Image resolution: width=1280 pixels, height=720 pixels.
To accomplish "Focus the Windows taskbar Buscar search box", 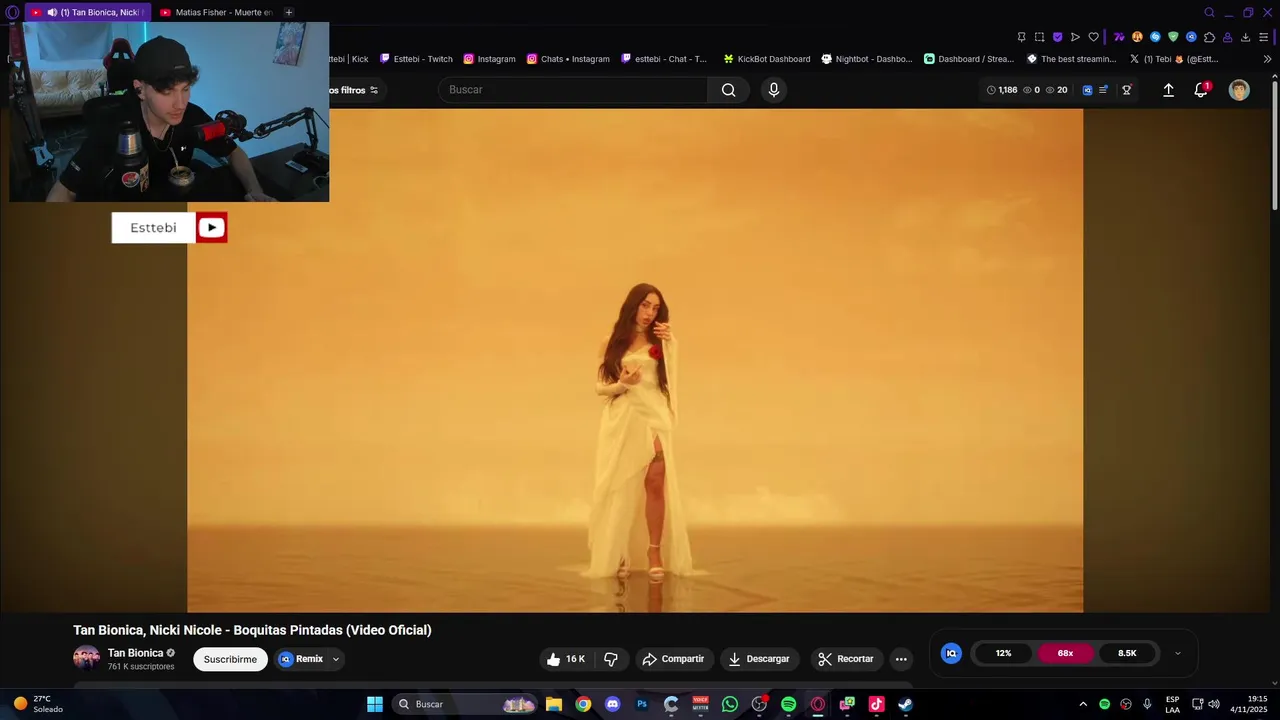I will pyautogui.click(x=466, y=704).
